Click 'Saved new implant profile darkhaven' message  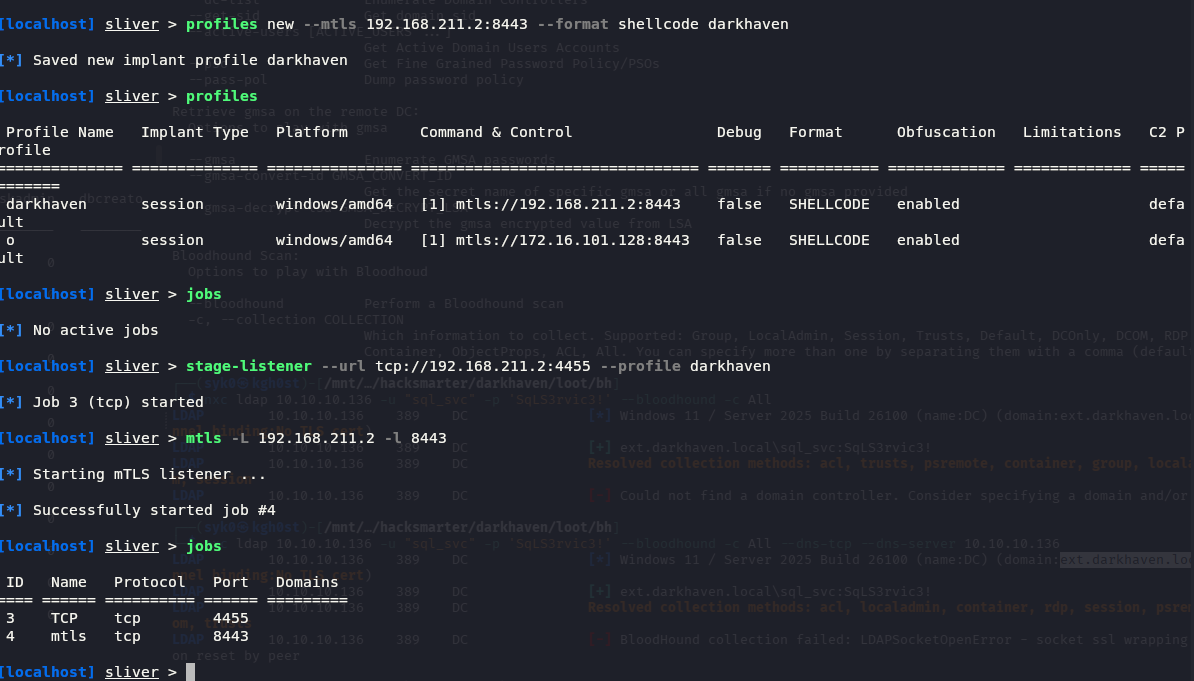190,60
